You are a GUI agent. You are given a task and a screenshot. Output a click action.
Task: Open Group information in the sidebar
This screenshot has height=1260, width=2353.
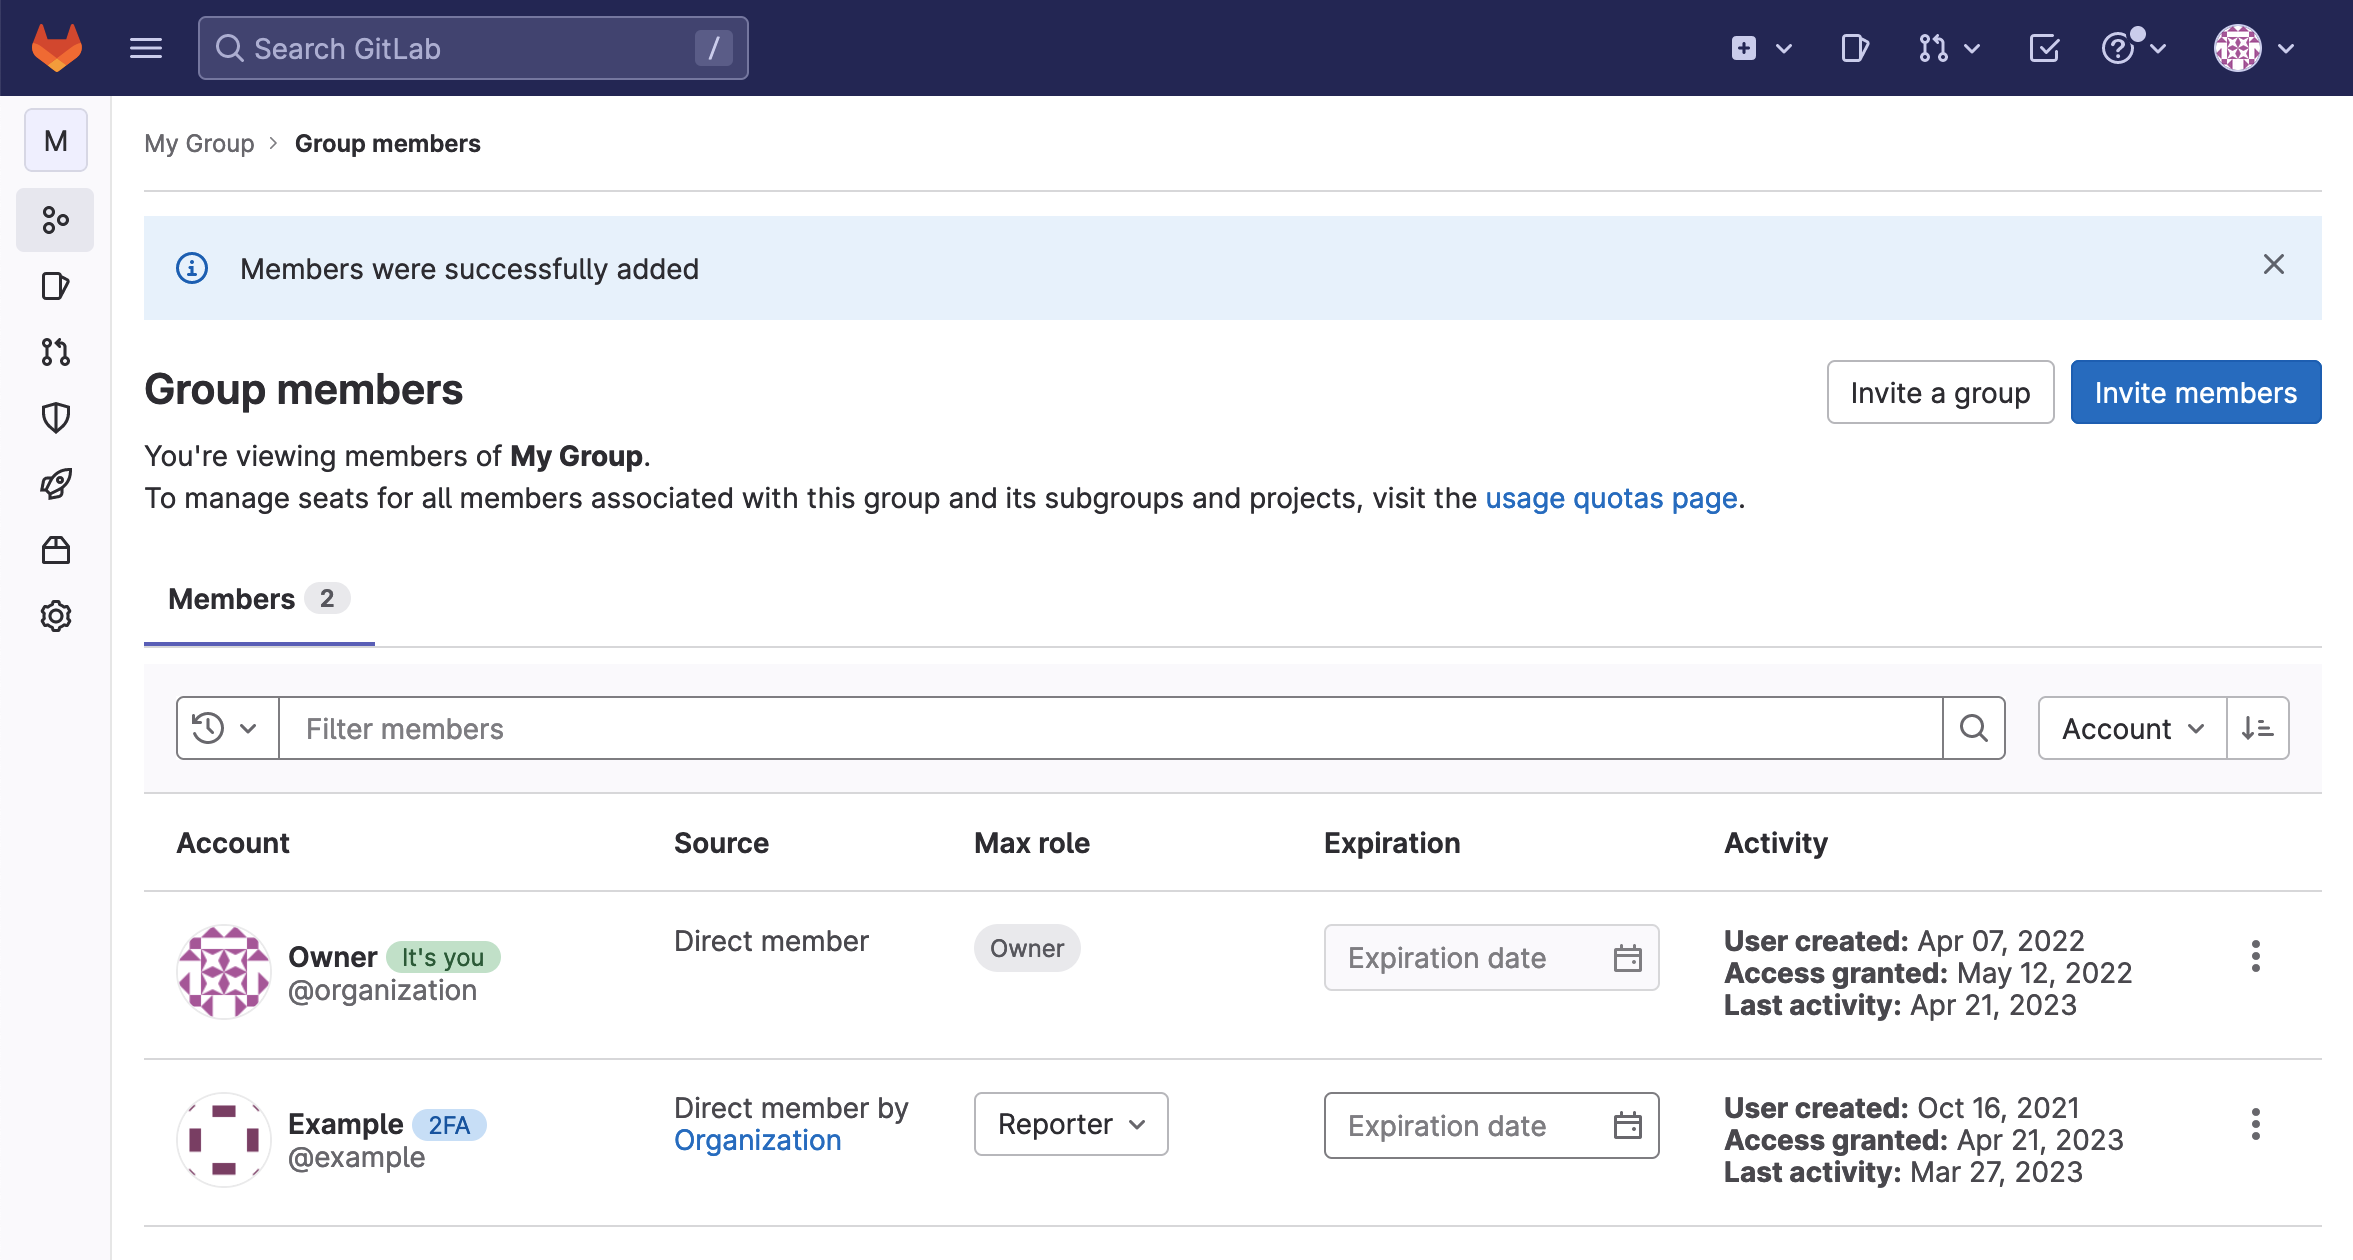click(56, 219)
